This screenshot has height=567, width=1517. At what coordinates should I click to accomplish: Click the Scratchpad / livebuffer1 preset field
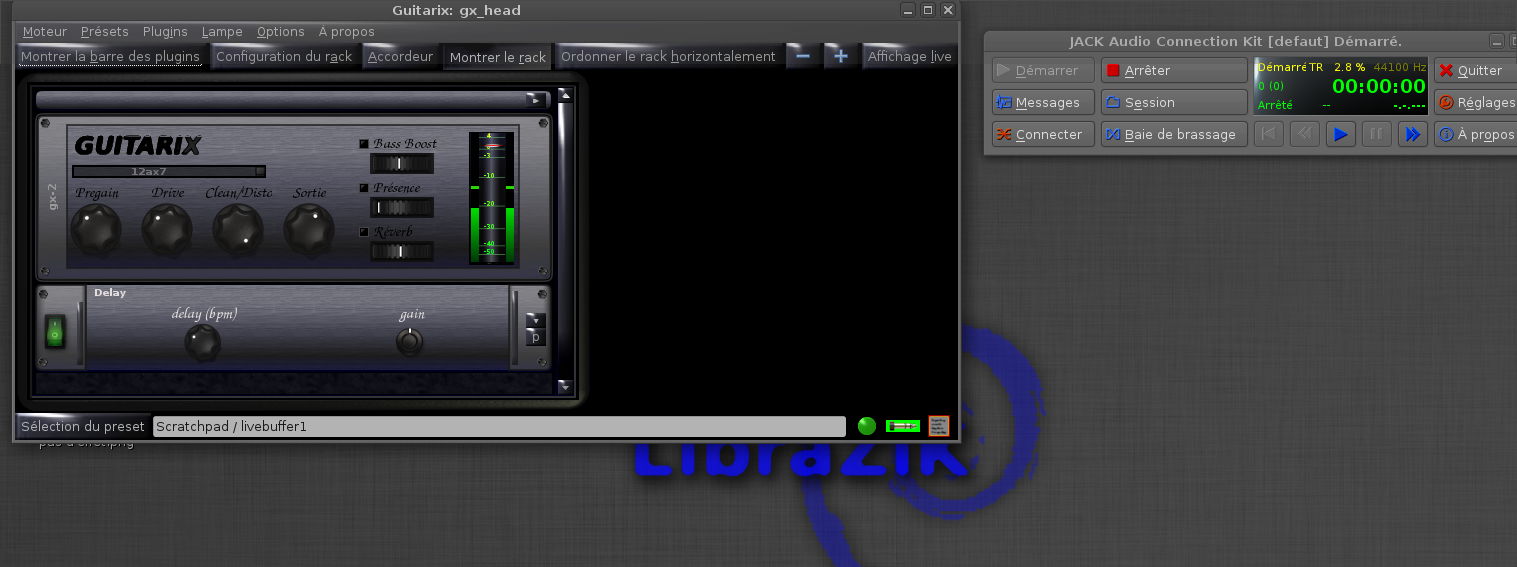coord(500,426)
